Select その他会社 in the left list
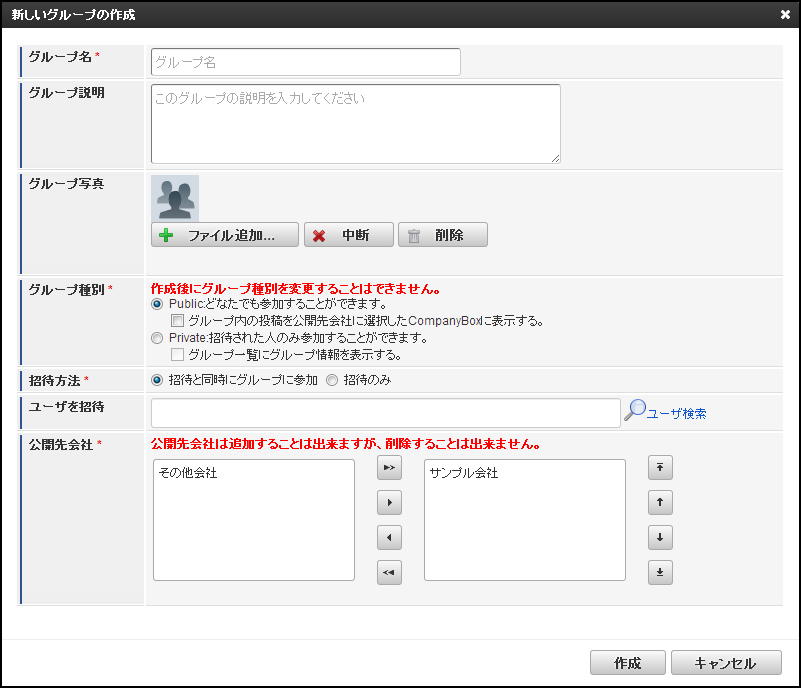Image resolution: width=801 pixels, height=688 pixels. (x=188, y=473)
